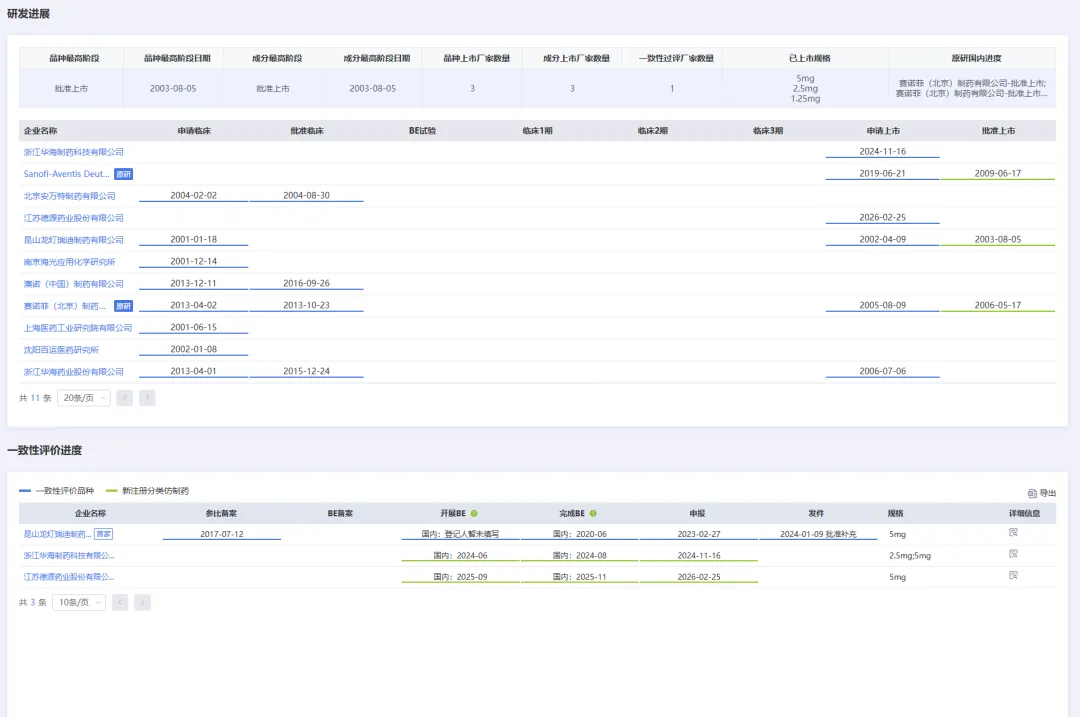The height and width of the screenshot is (717, 1080).
Task: Click the 详细信息 column header
Action: (1024, 513)
